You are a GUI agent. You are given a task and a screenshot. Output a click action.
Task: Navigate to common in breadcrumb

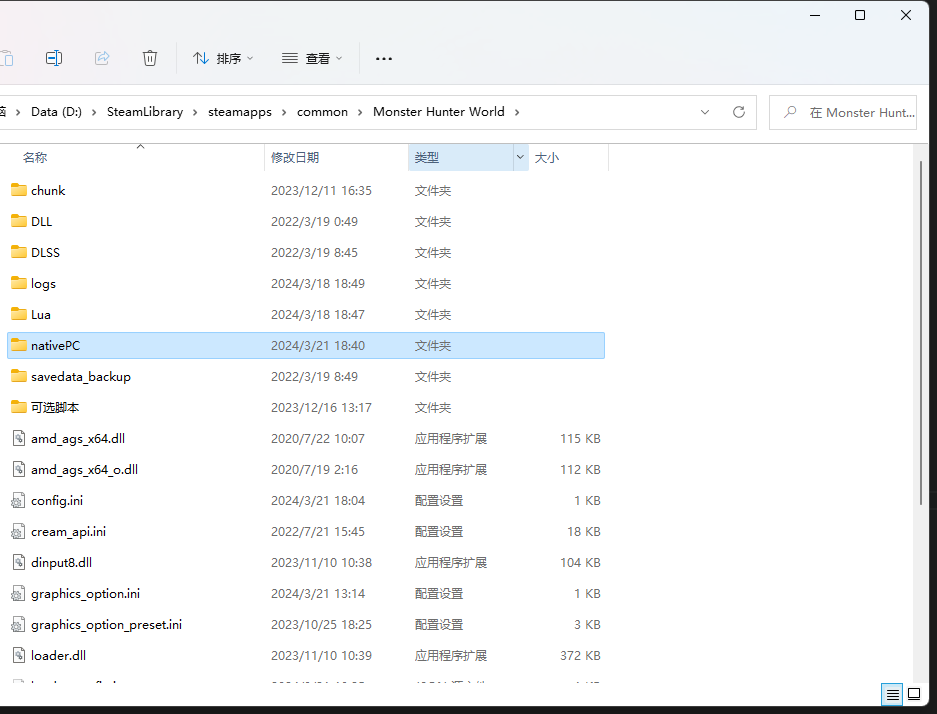322,112
